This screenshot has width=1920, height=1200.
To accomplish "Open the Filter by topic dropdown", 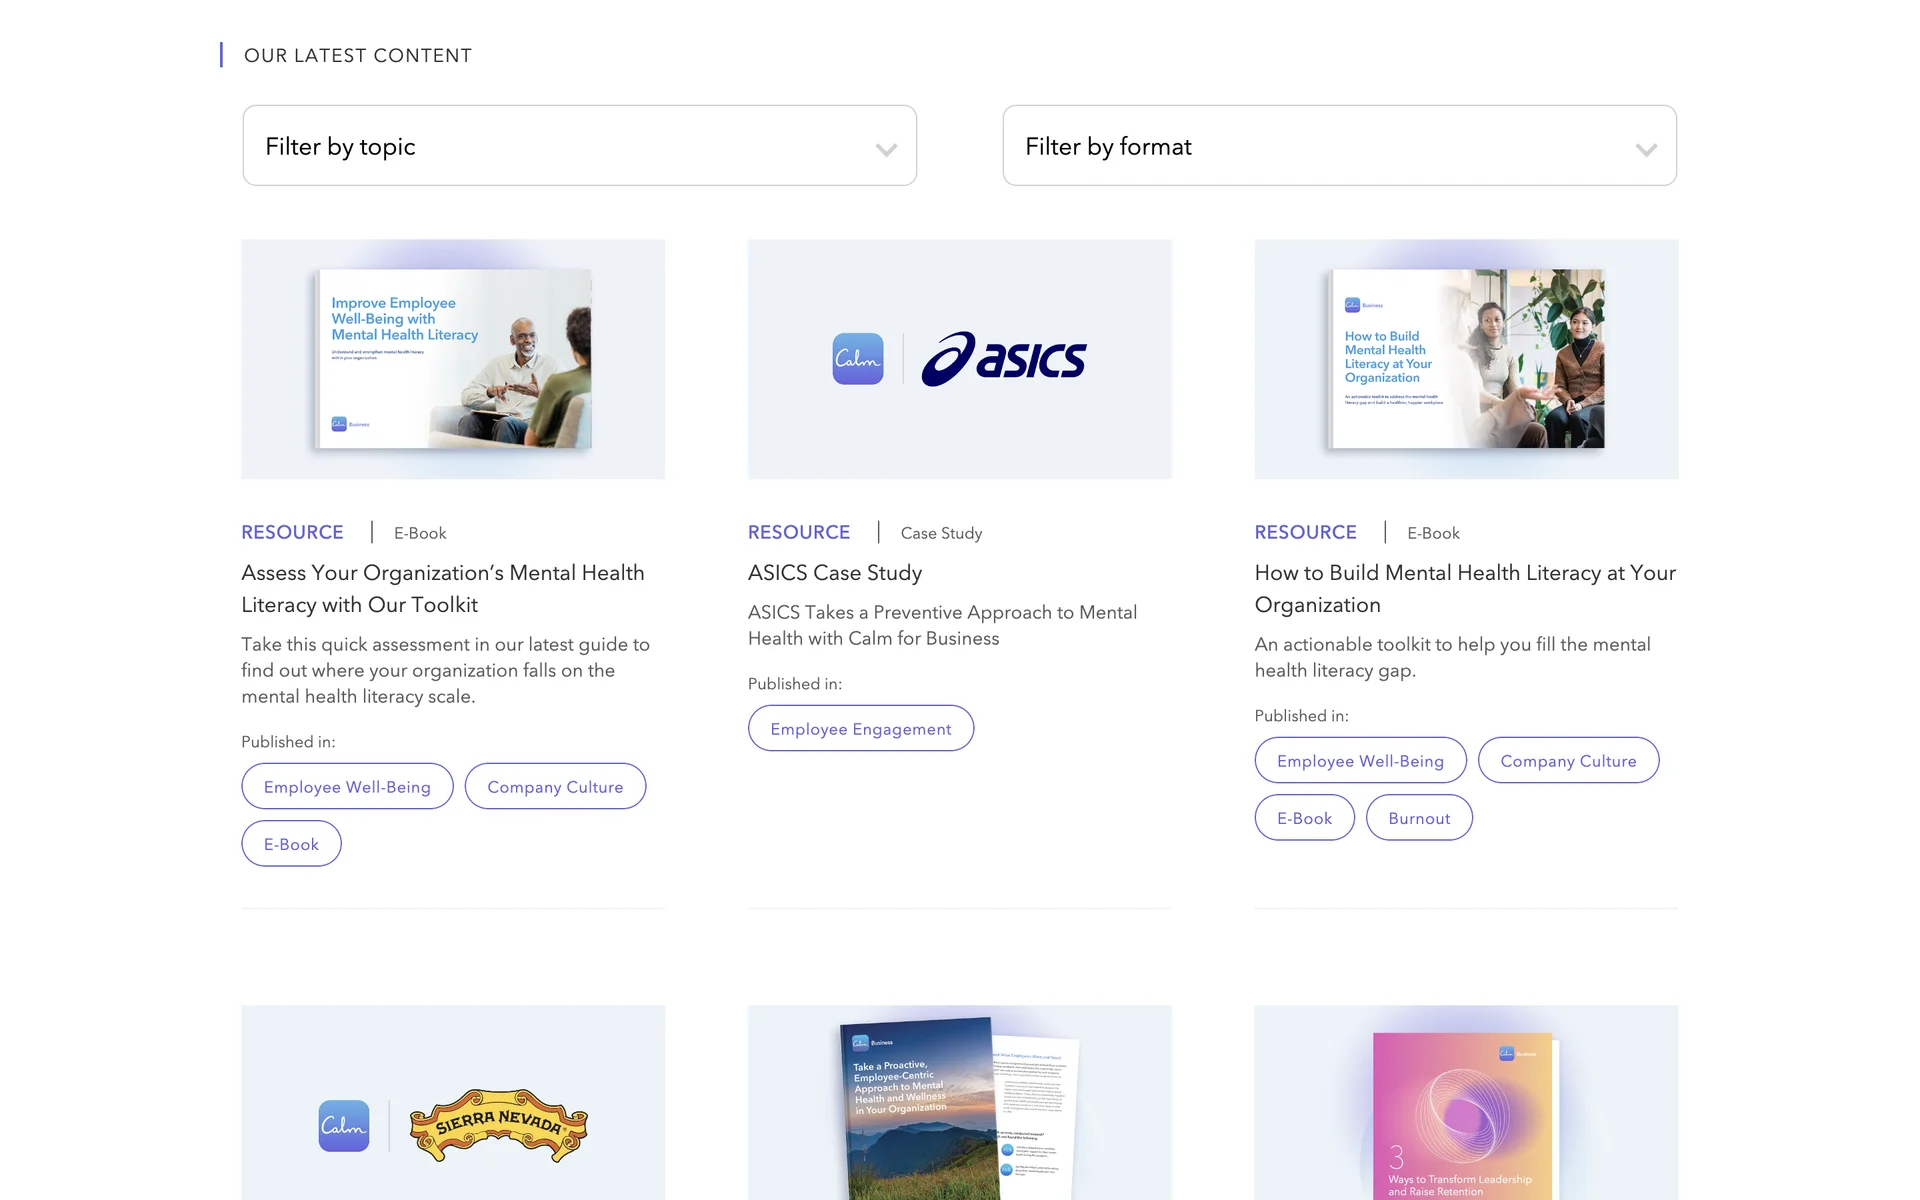I will (x=579, y=146).
